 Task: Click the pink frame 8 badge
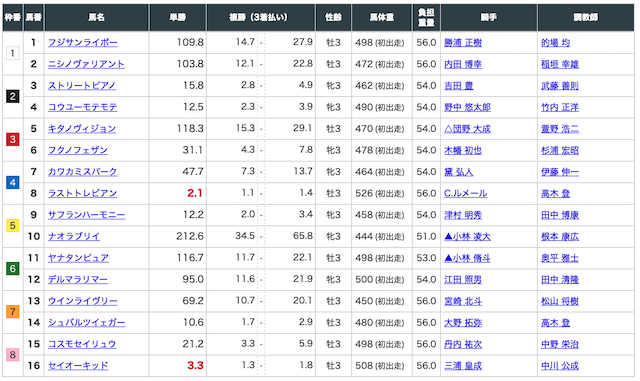tap(13, 355)
